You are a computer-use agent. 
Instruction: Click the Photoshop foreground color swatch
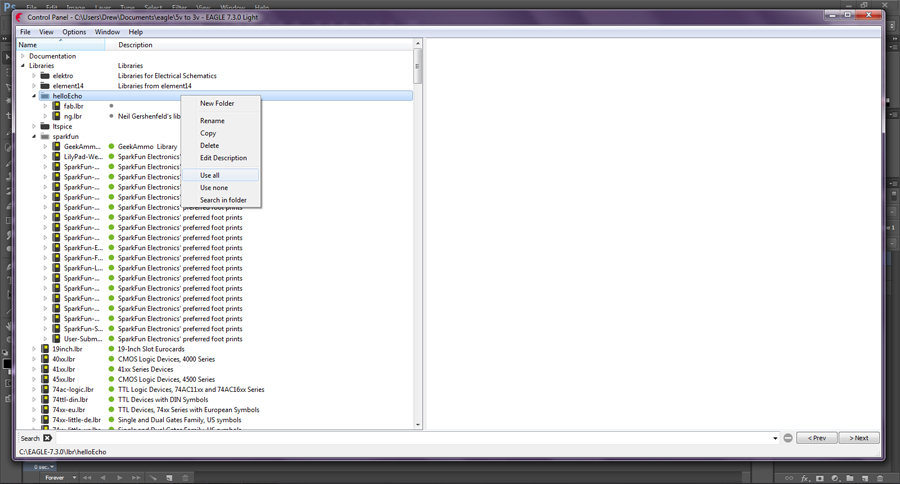[x=6, y=364]
